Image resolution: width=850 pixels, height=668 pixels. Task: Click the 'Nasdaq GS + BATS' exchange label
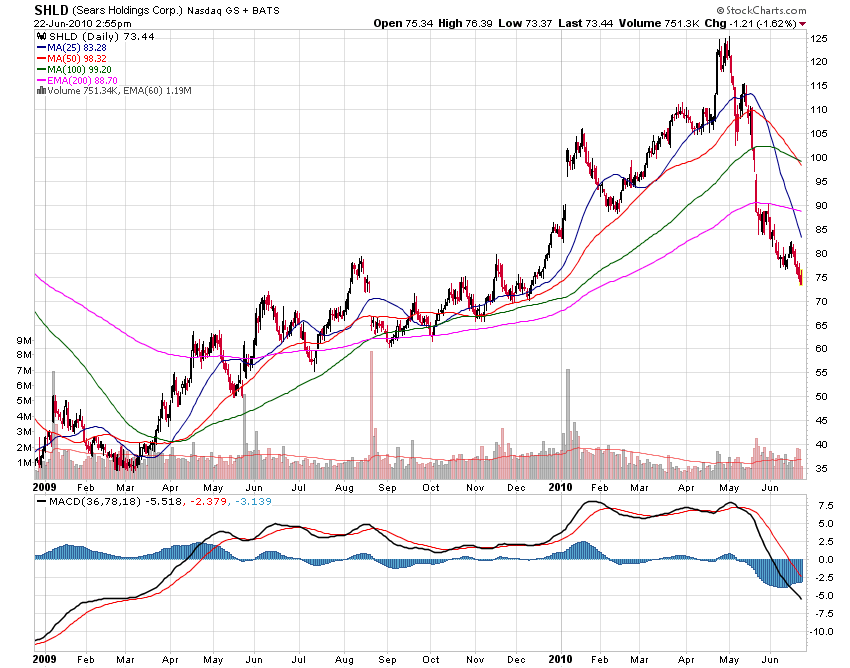[233, 11]
